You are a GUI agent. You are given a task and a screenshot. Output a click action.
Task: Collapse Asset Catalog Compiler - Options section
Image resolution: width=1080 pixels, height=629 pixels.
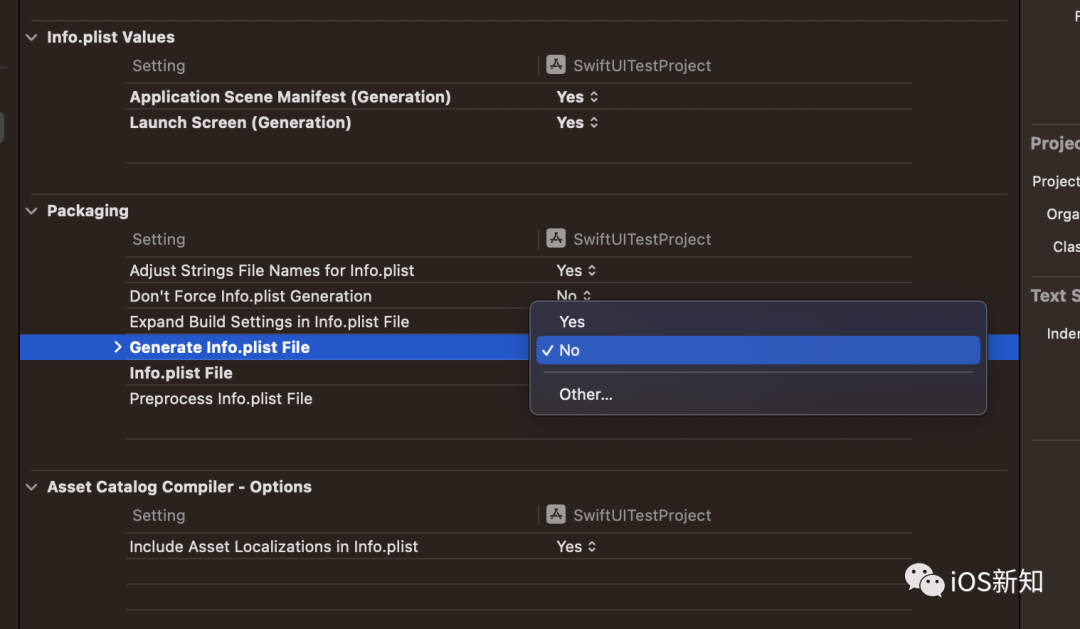coord(32,487)
